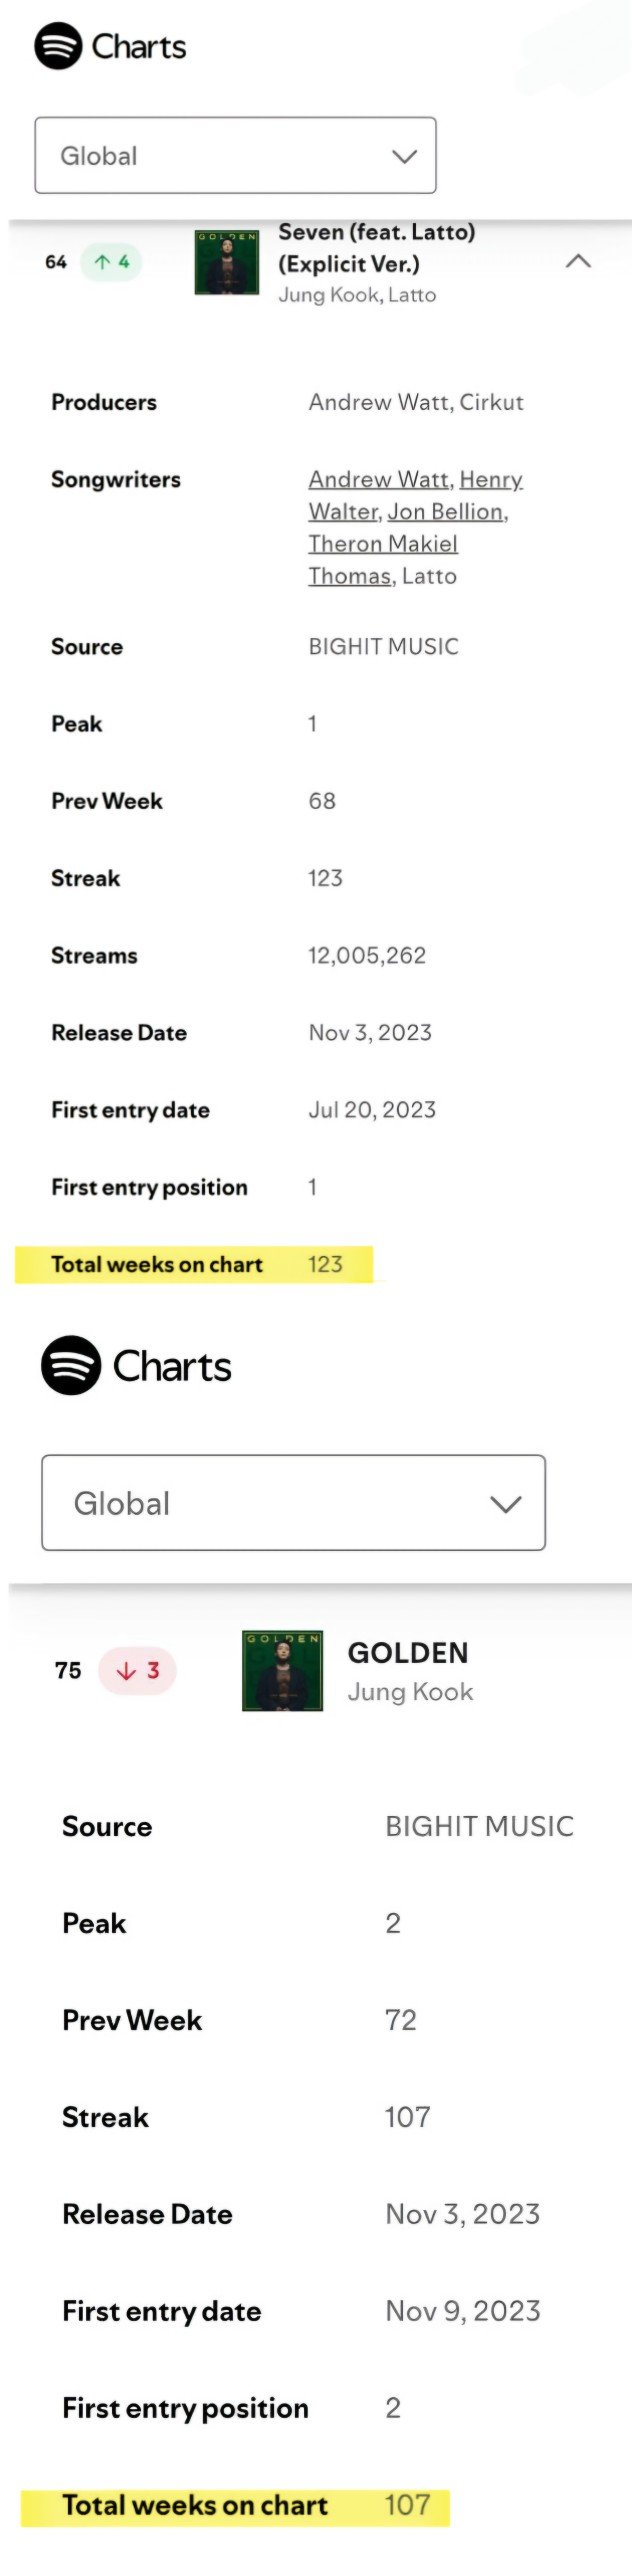632x2565 pixels.
Task: Open songwriter Theron Makiel link
Action: 383,544
